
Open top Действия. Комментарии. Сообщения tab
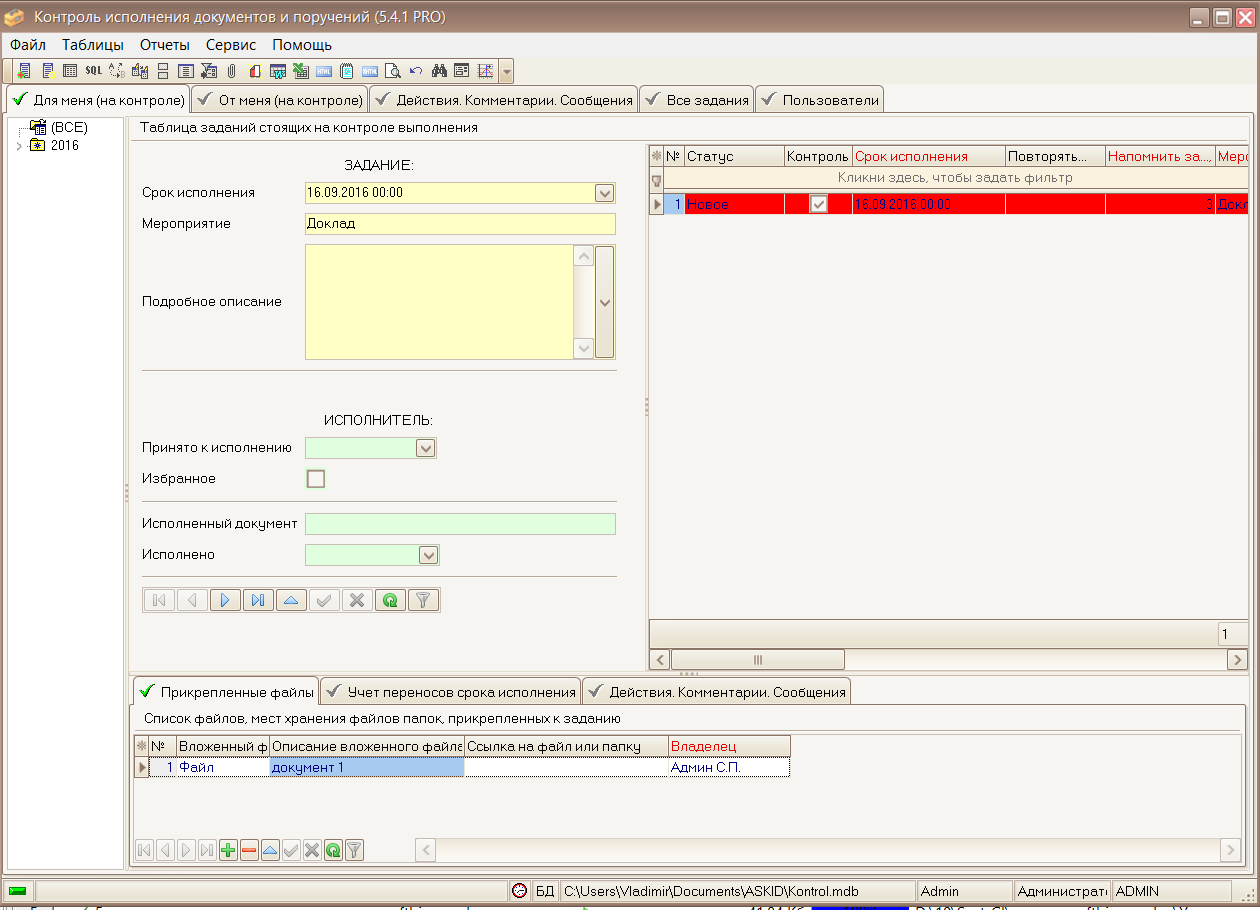(x=503, y=100)
